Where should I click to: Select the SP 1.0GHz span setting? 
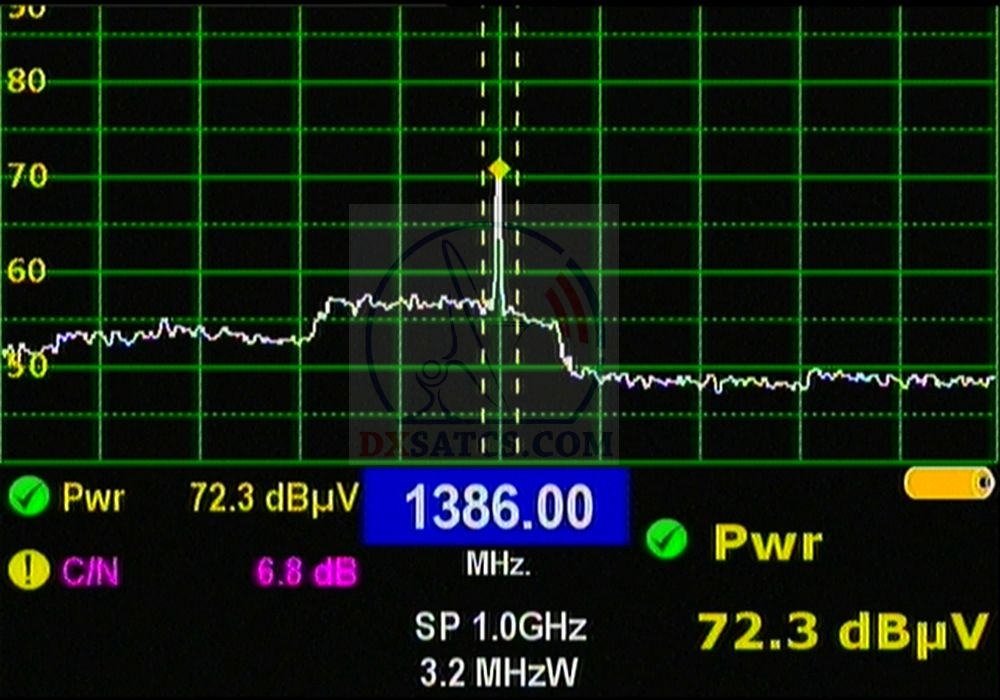[x=501, y=628]
